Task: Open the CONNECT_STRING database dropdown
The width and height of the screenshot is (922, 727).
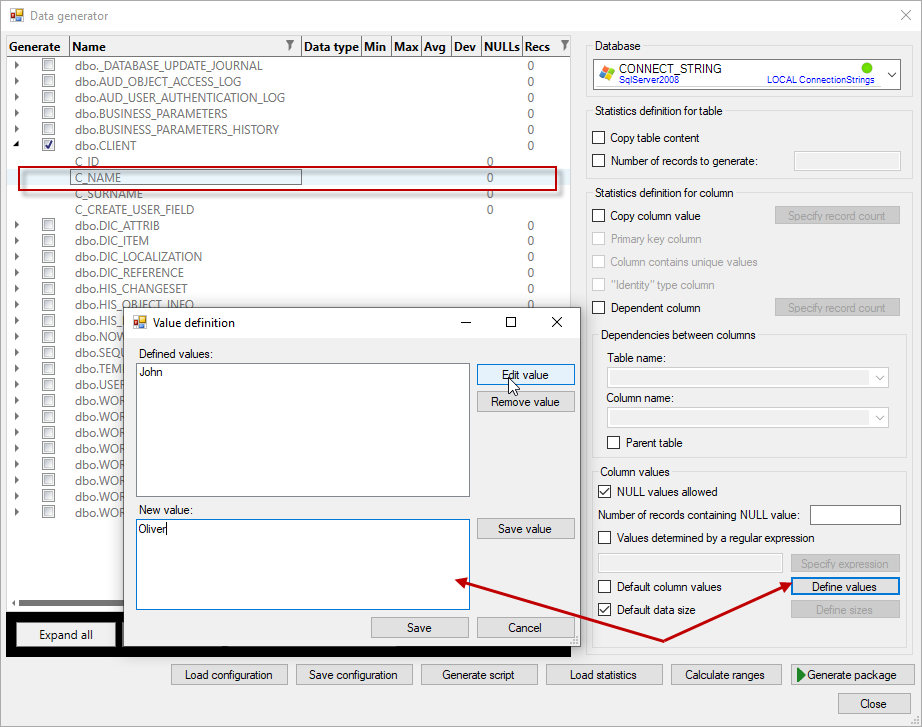Action: (x=891, y=75)
